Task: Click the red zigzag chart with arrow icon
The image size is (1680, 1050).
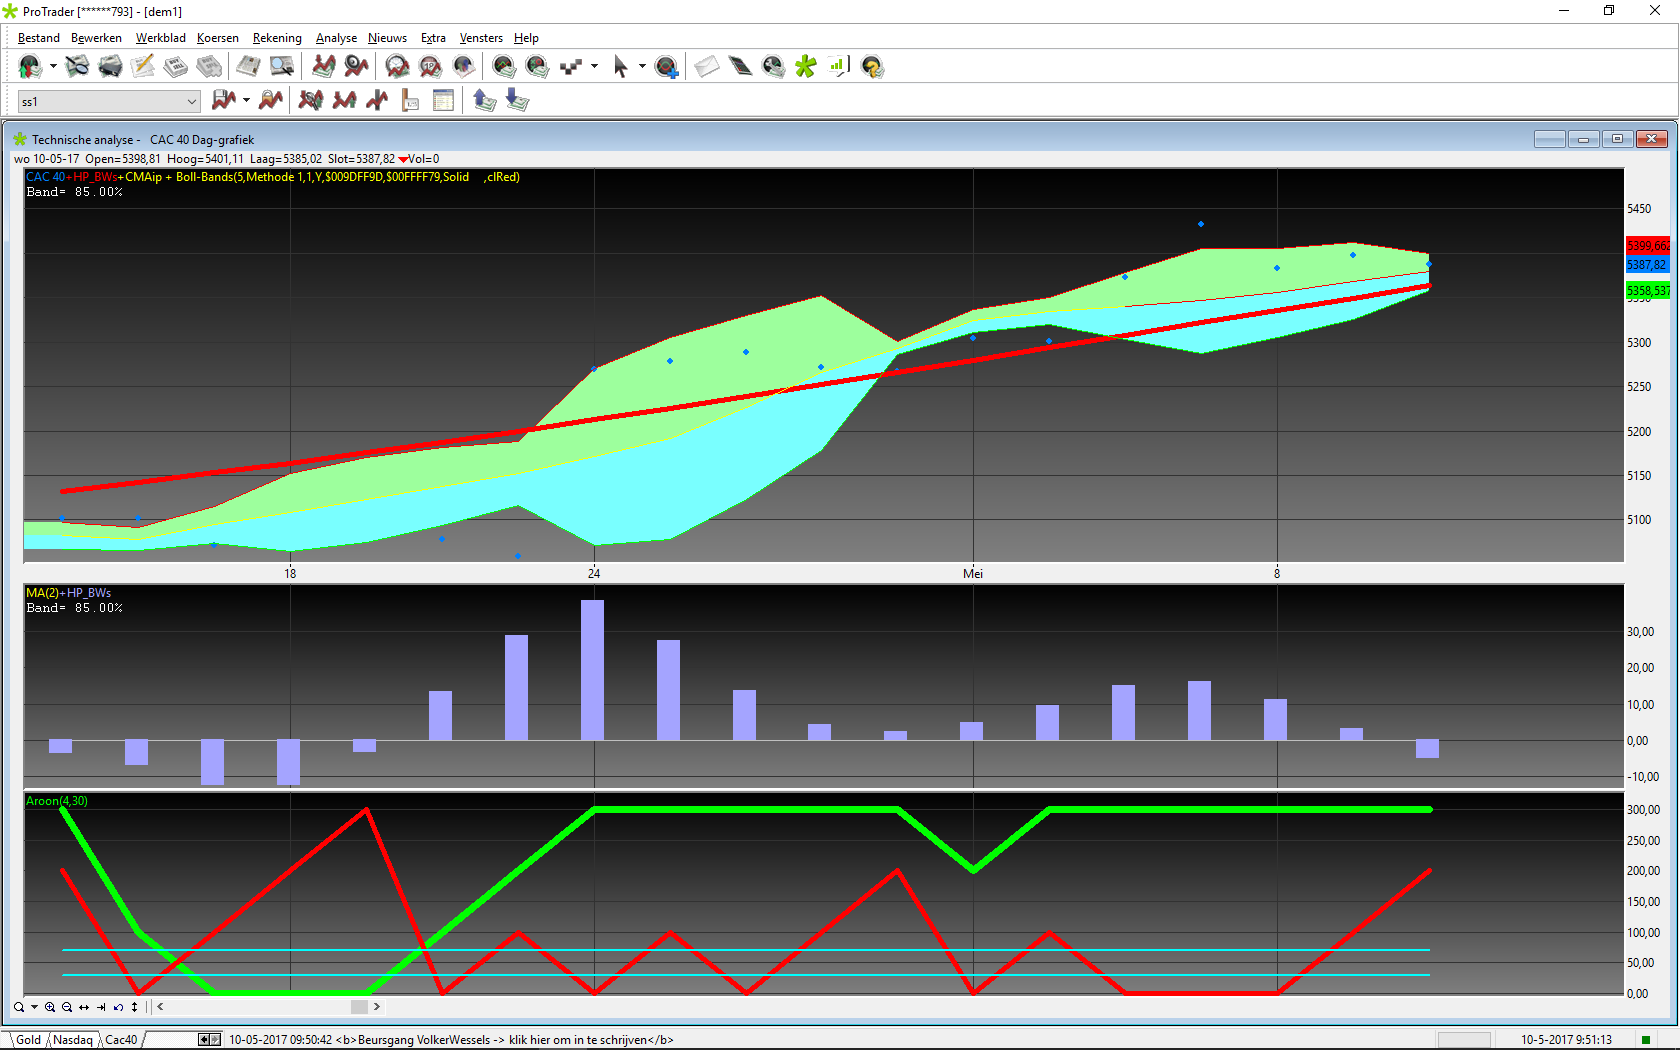Action: tap(344, 100)
